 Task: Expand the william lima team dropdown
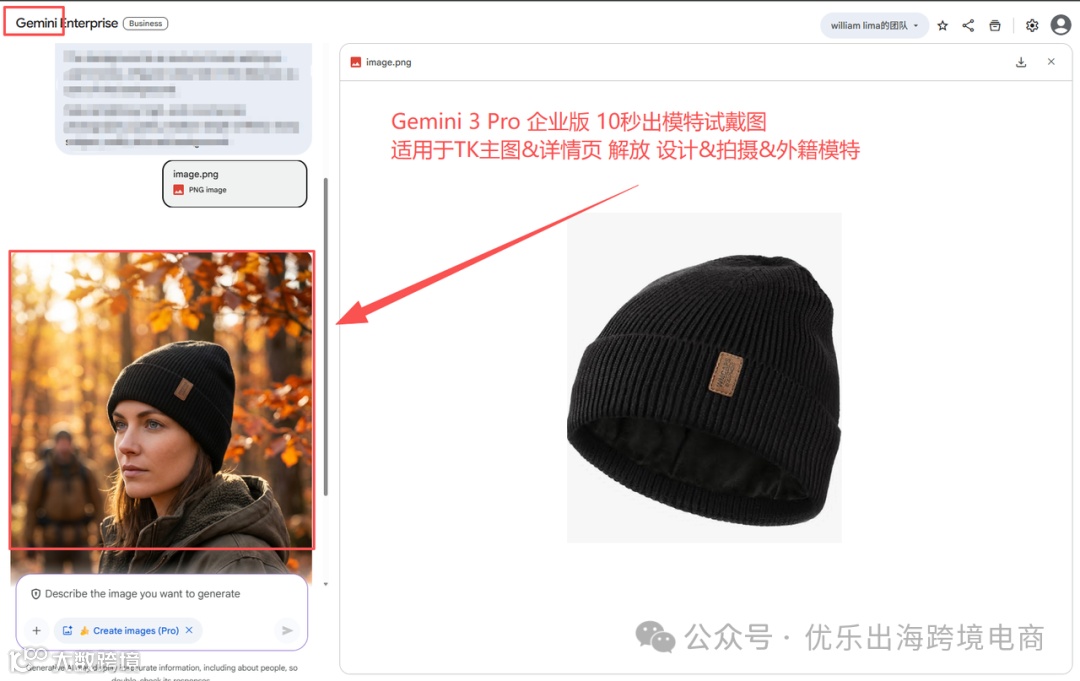[874, 25]
